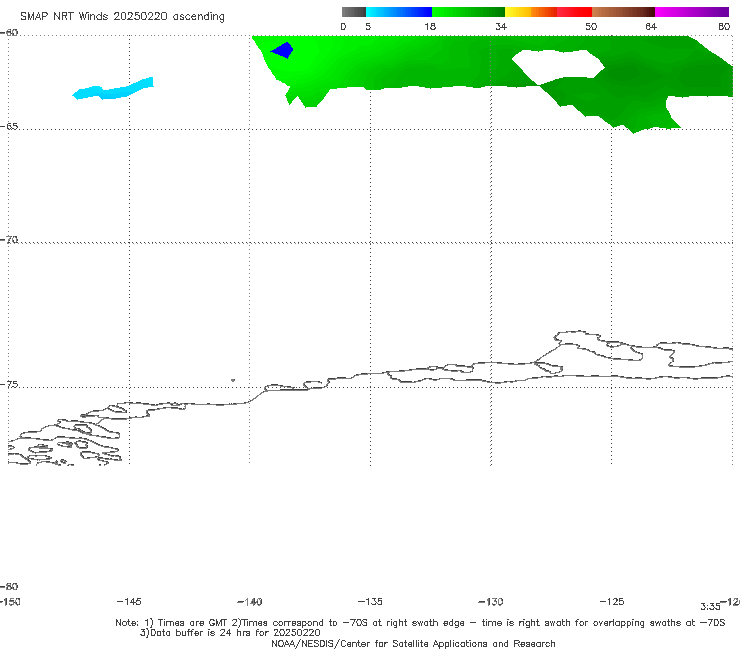Click the red segment of the color bar
Viewport: 740px width, 650px height.
coord(574,12)
